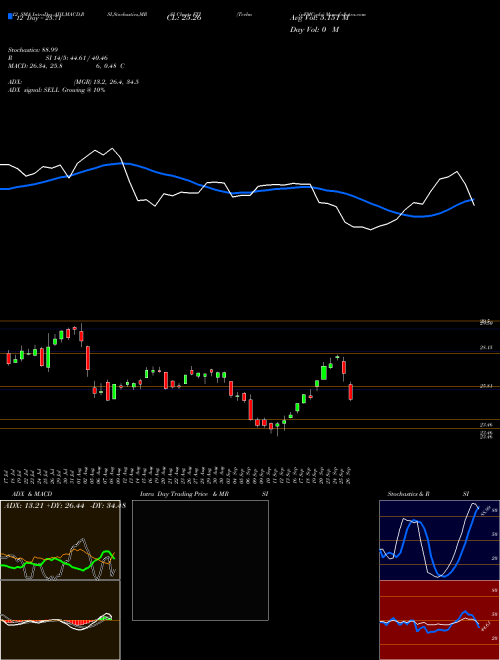Screen dimensions: 500x660
Task: Select the 'Stochastics: 88.99' readout
Action: tap(32, 50)
